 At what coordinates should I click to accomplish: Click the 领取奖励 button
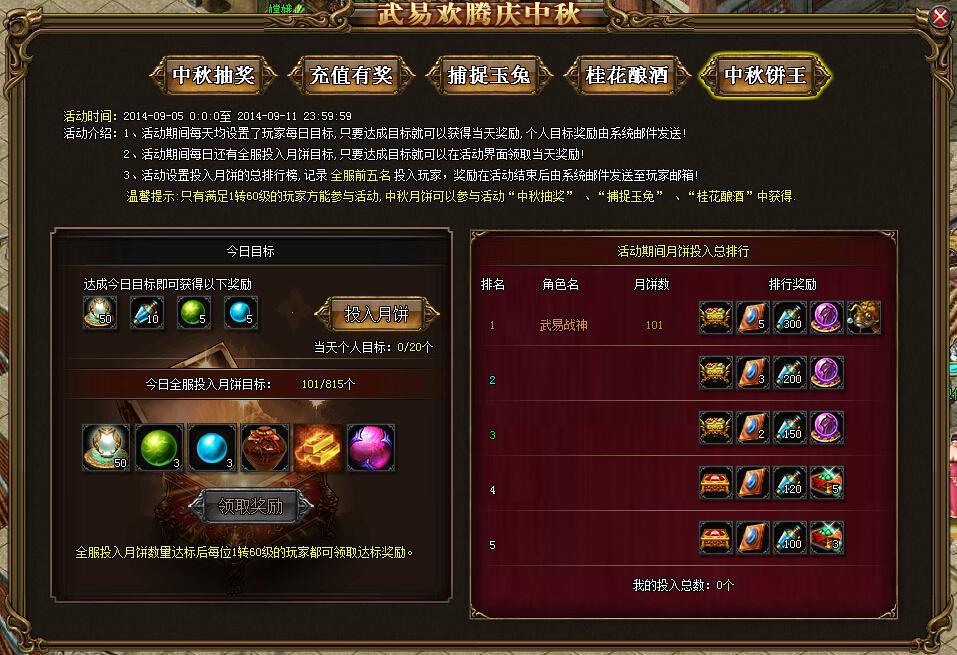(251, 506)
